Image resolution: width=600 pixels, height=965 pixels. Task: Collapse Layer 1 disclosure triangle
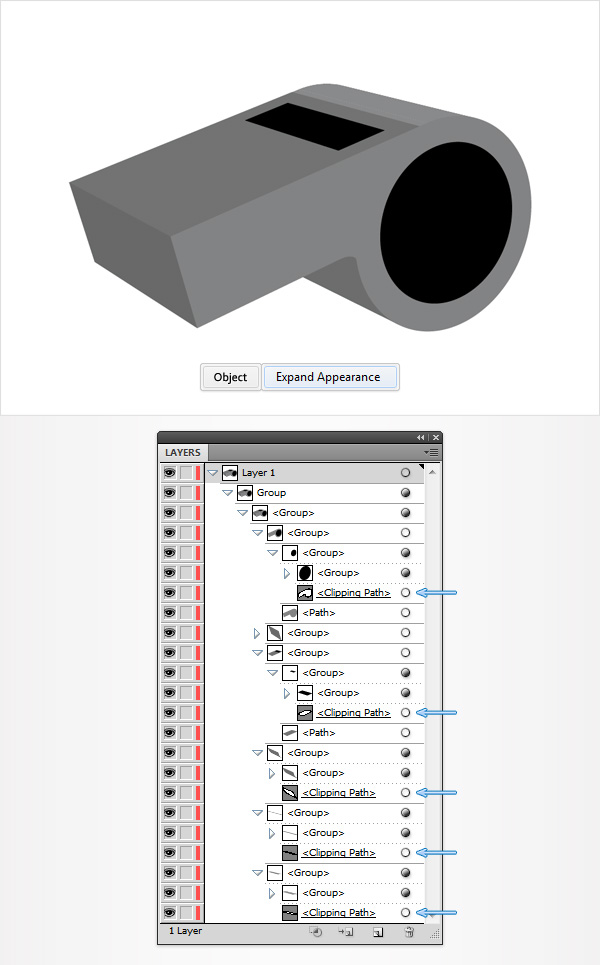click(213, 473)
